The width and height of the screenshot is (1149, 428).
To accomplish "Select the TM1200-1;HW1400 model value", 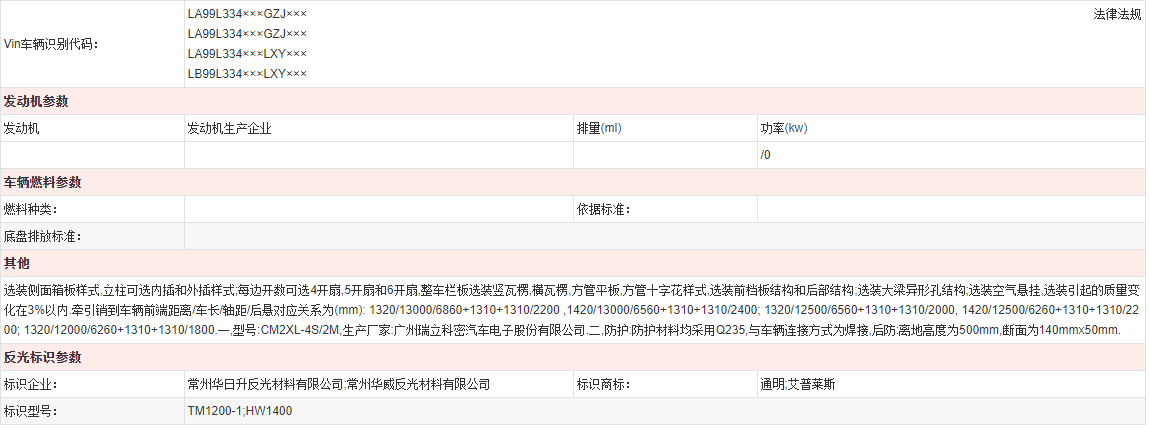I will tap(240, 411).
